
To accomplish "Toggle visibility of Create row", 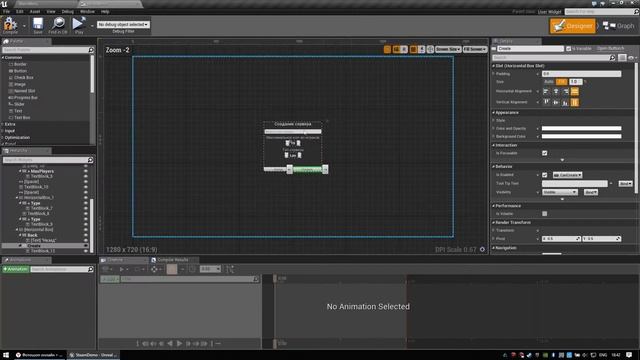I will click(x=86, y=246).
